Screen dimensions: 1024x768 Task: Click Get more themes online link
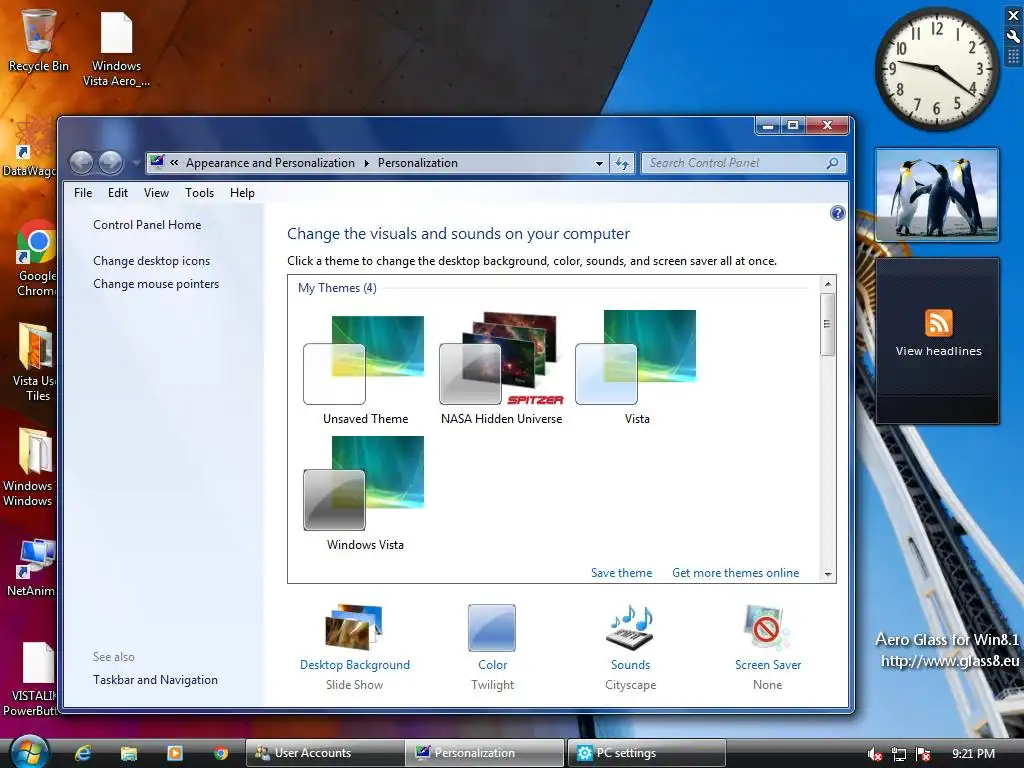click(x=735, y=573)
